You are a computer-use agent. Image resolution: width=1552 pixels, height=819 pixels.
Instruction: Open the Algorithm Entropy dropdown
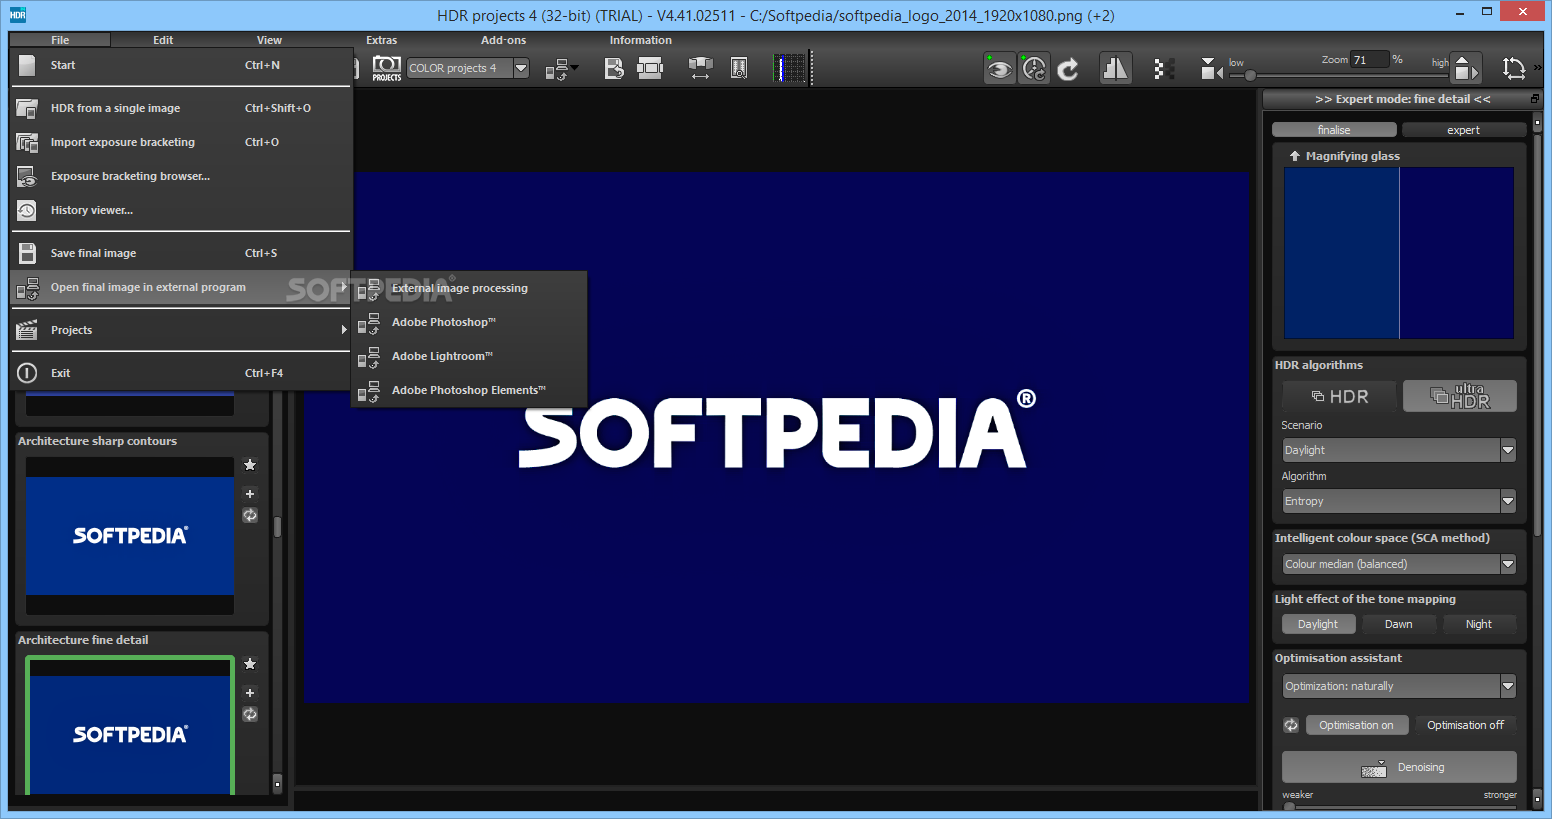[x=1399, y=501]
